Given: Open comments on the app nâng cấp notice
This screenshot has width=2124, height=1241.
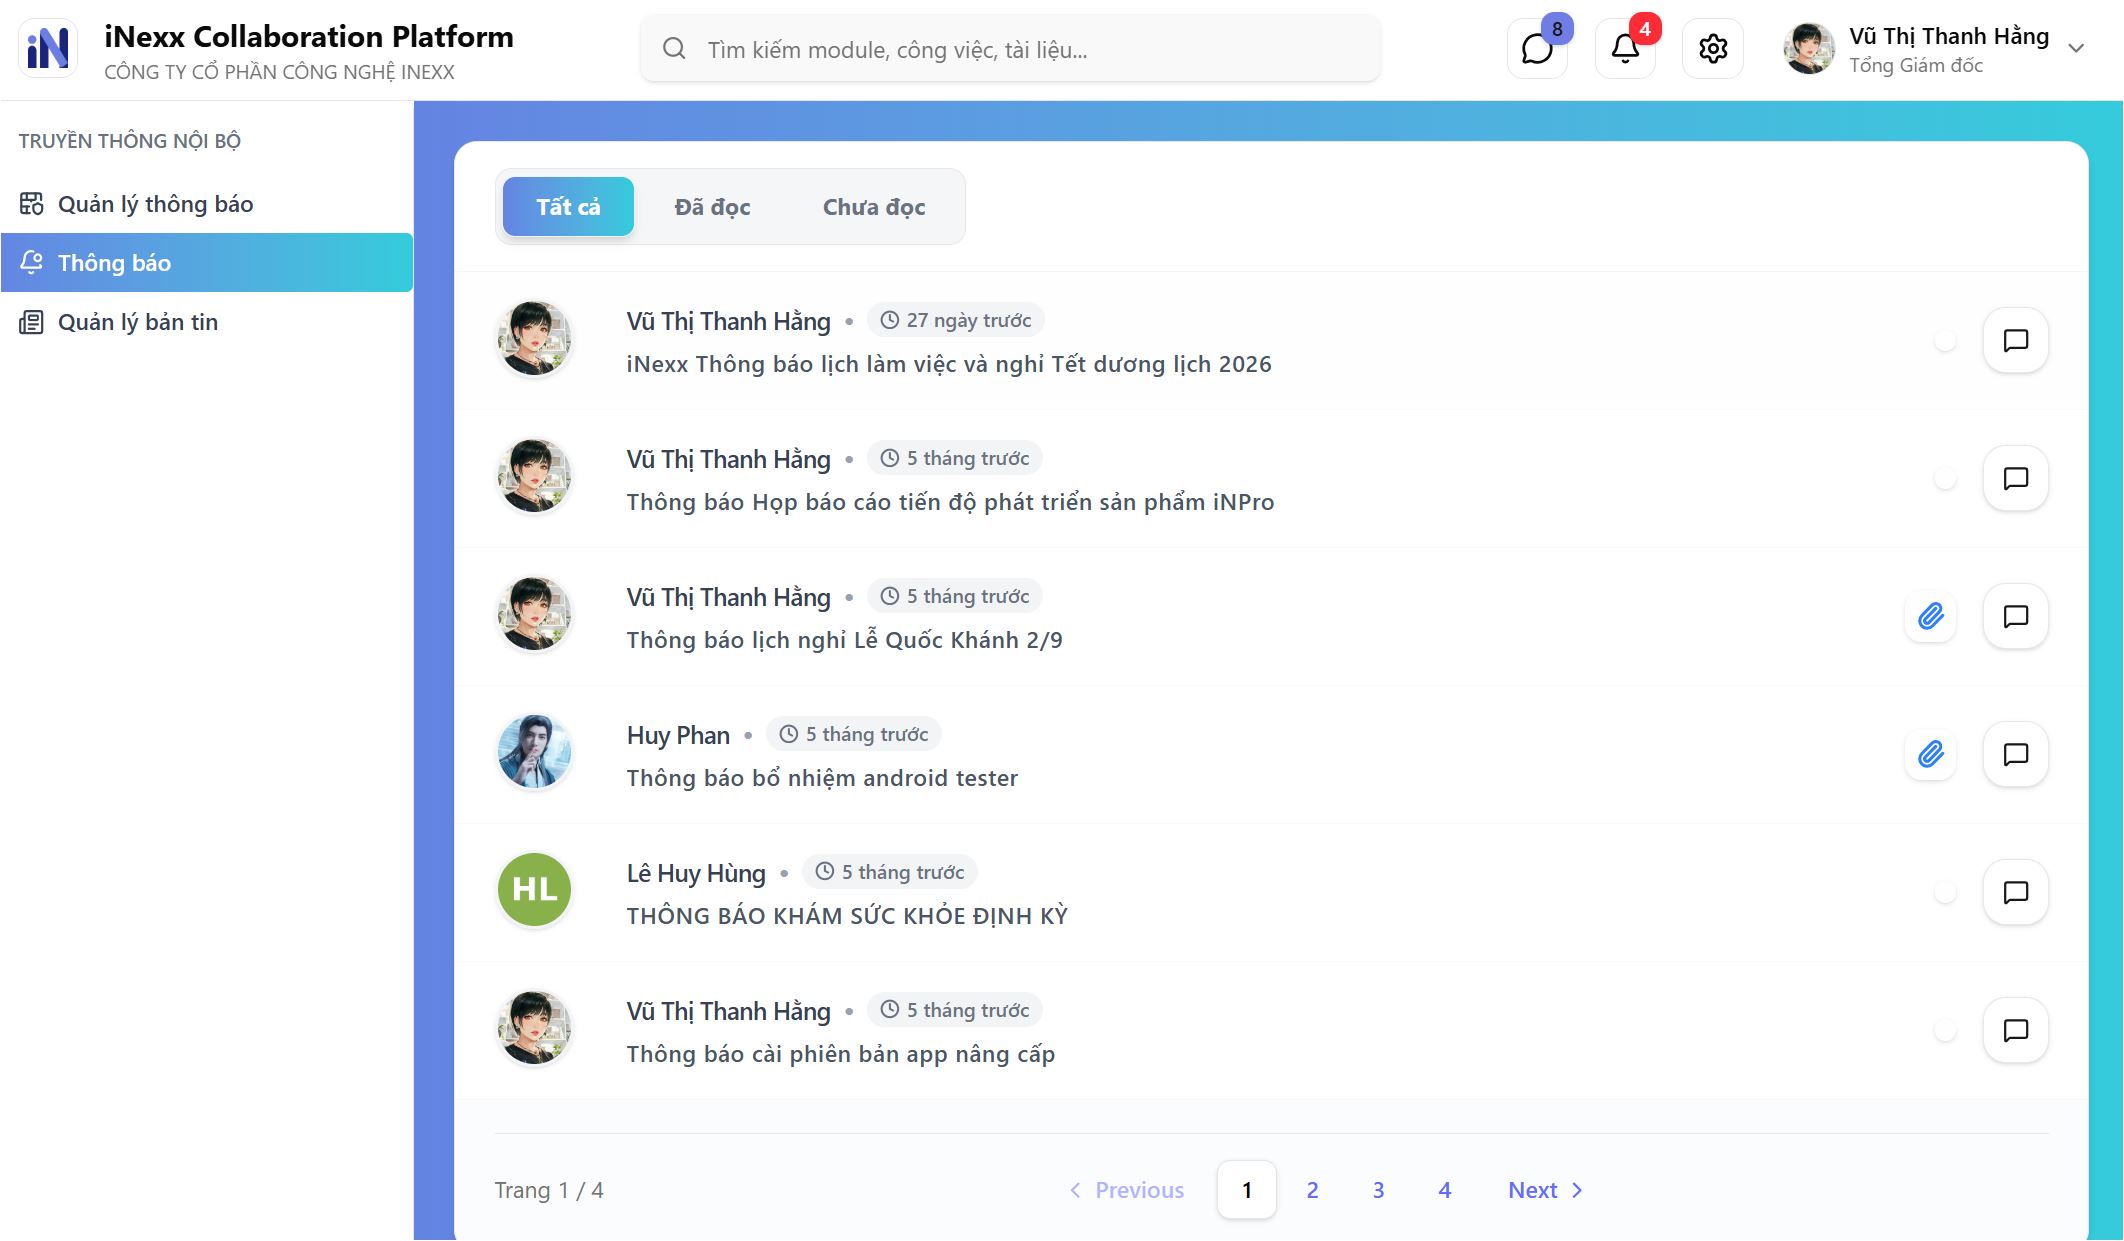Looking at the screenshot, I should pos(2015,1030).
